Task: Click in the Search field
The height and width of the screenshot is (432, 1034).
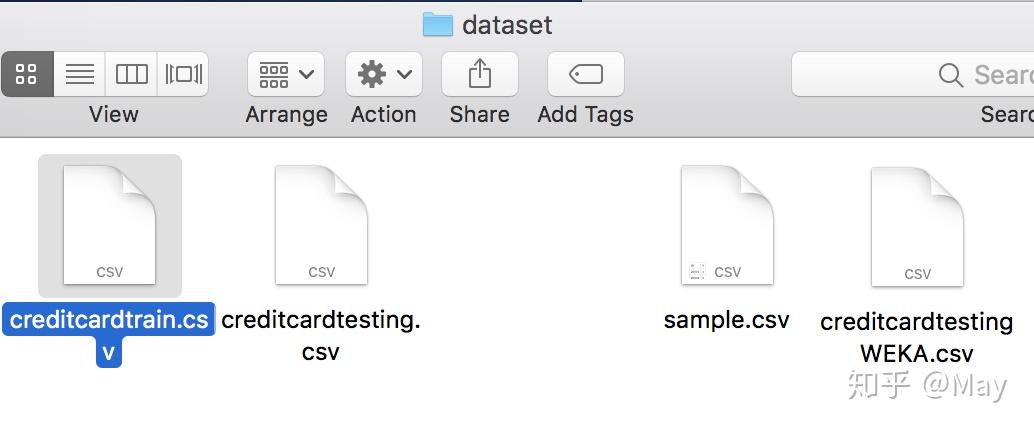Action: [x=990, y=75]
